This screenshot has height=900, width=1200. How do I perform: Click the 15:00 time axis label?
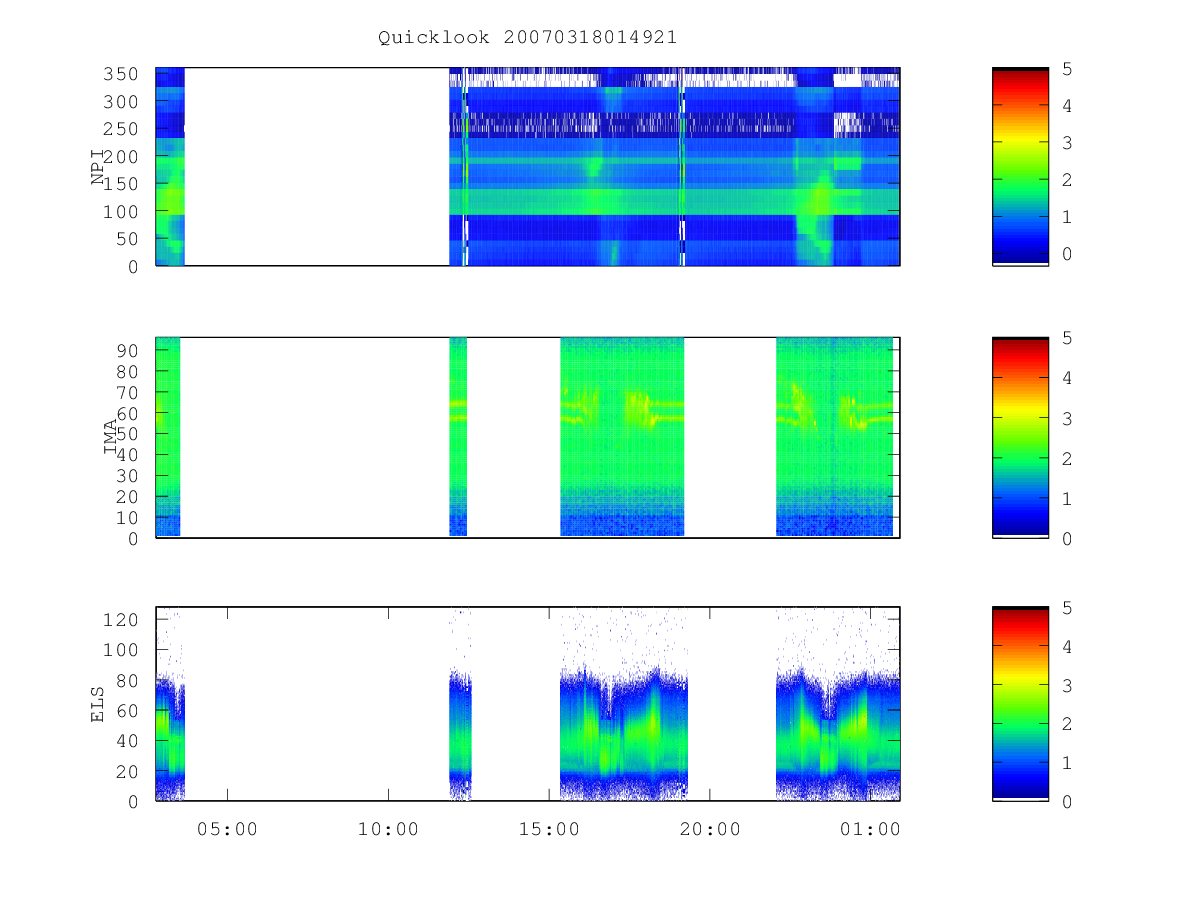(x=549, y=828)
